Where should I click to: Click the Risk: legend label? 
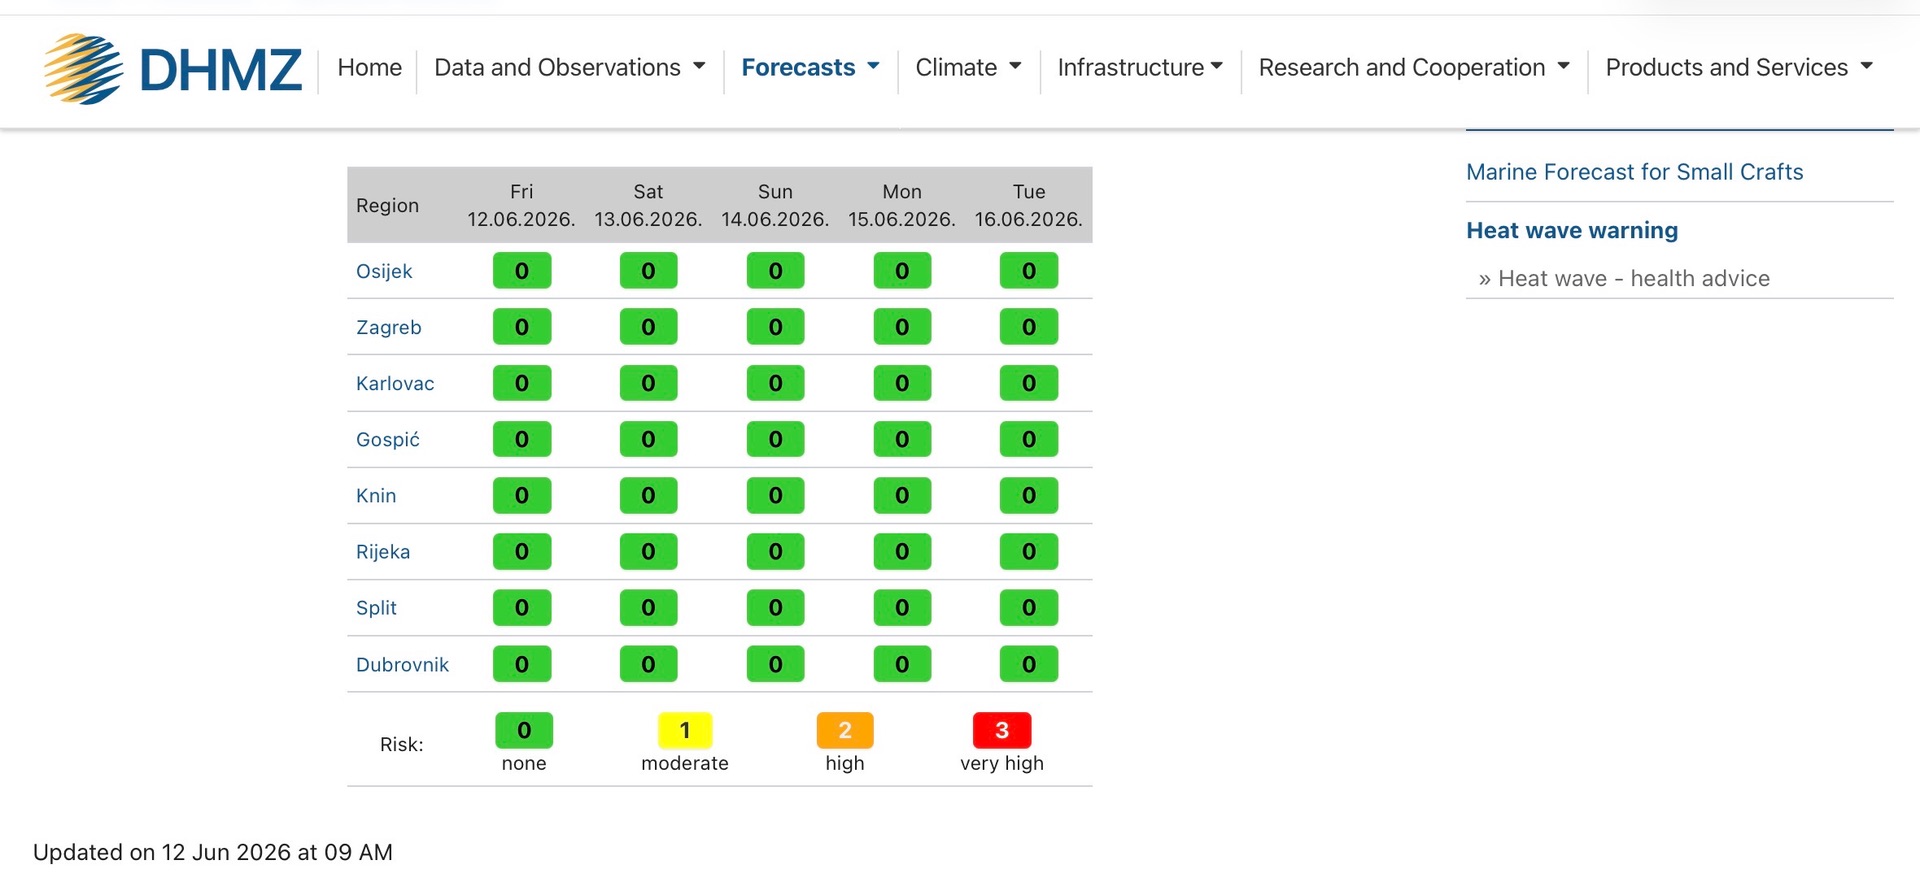(401, 744)
